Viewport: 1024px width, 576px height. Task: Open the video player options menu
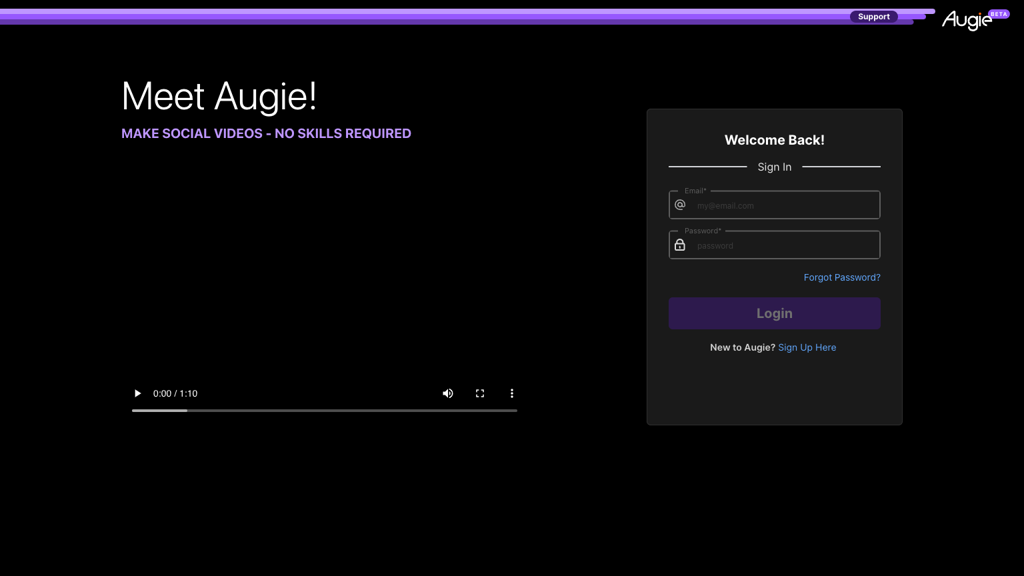tap(511, 393)
